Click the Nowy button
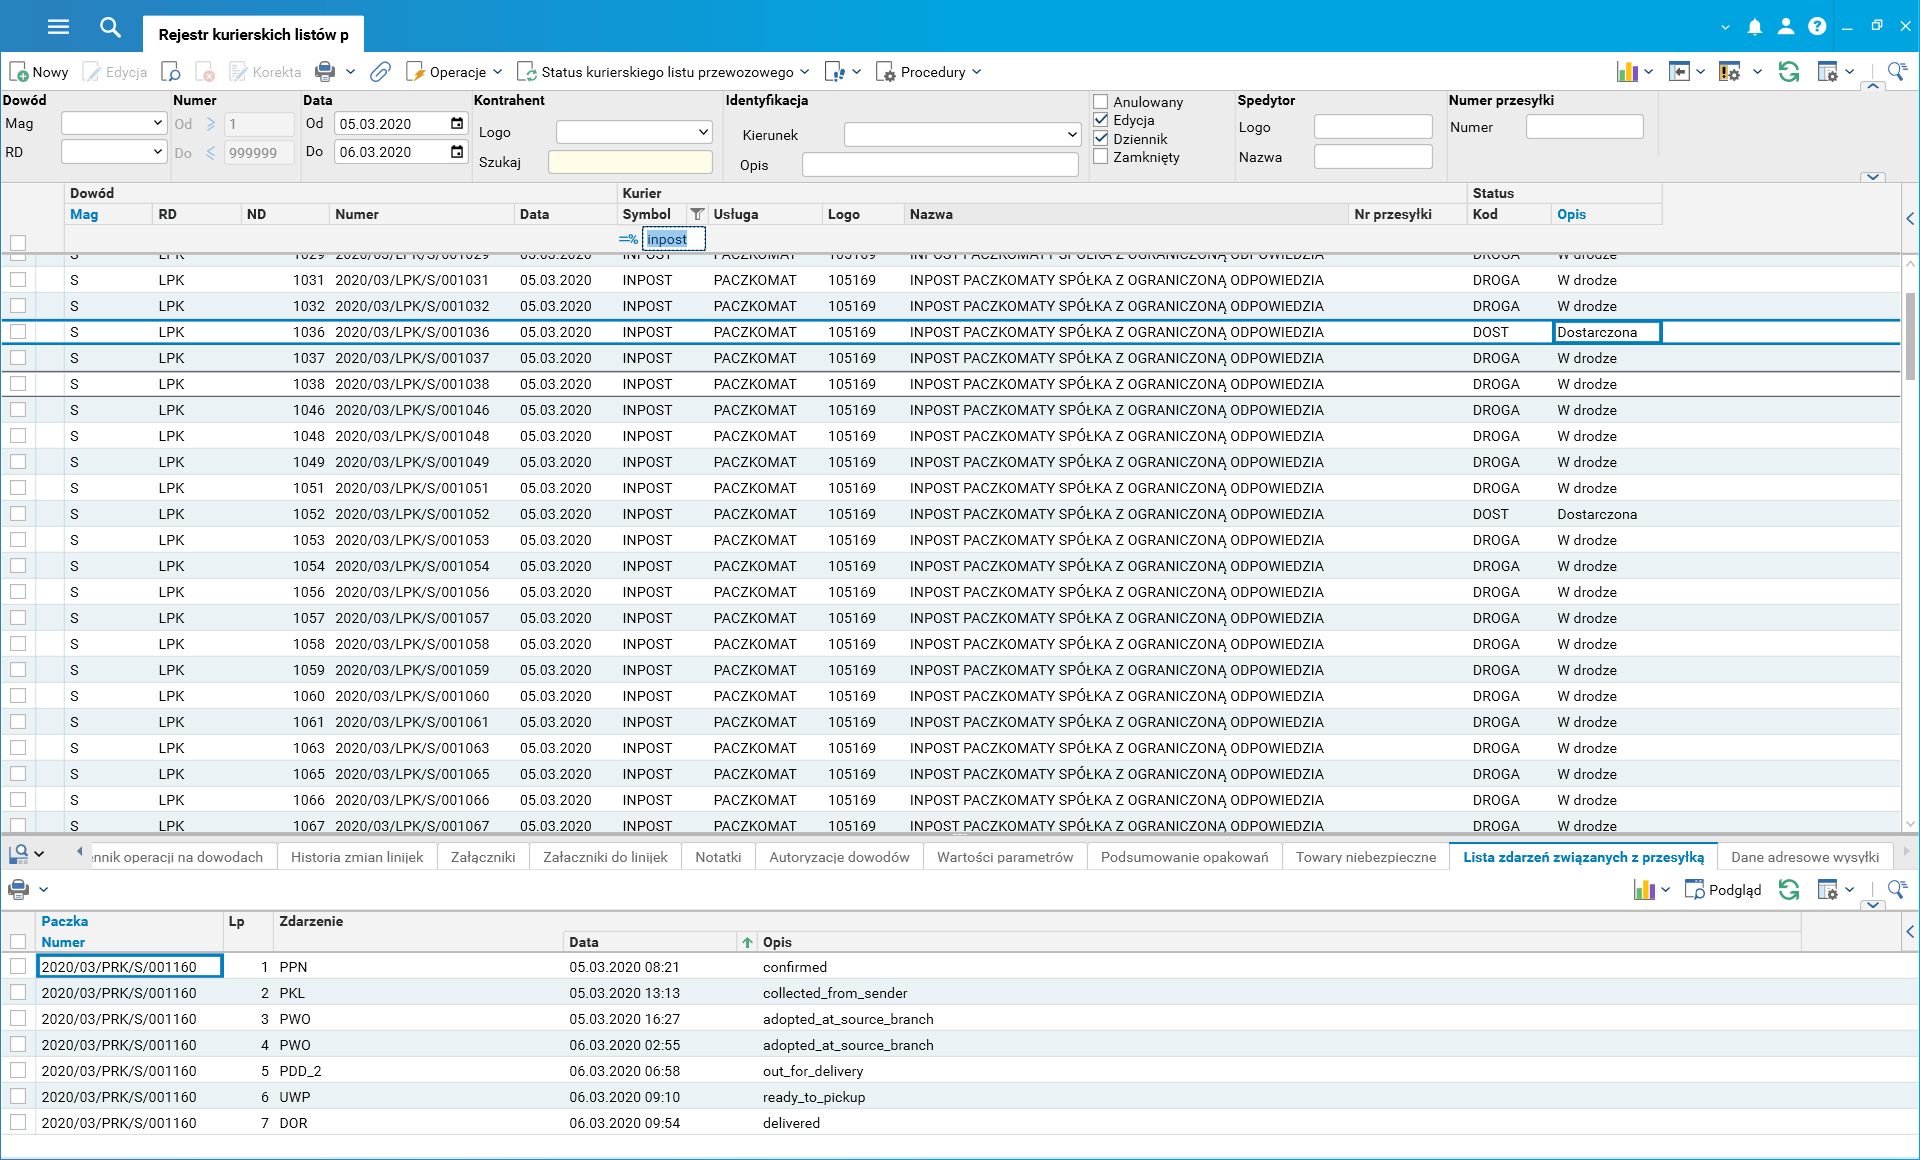This screenshot has width=1920, height=1160. tap(40, 72)
